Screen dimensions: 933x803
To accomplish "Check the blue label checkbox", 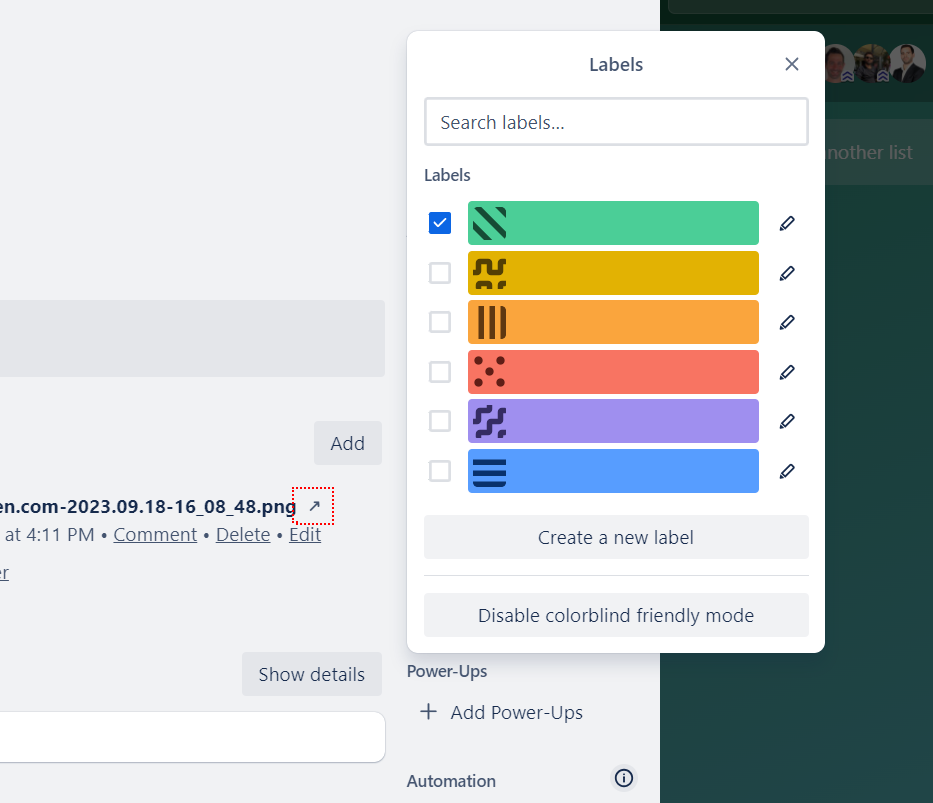I will pos(440,471).
